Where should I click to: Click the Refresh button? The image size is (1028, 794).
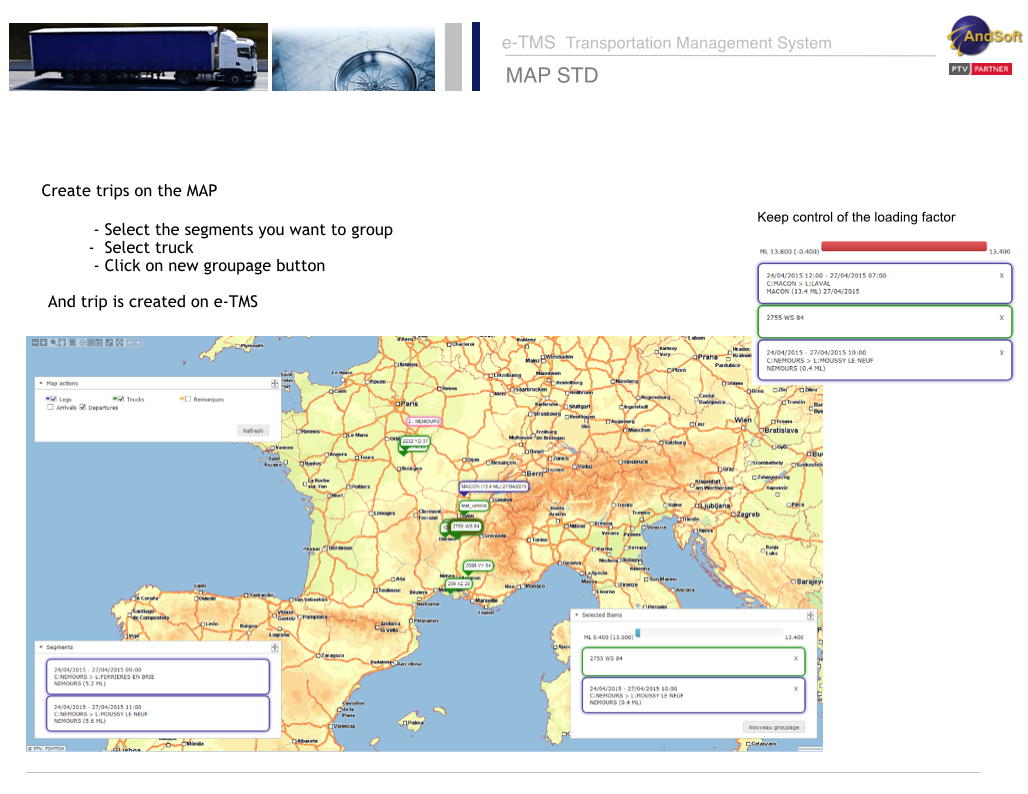pos(253,431)
